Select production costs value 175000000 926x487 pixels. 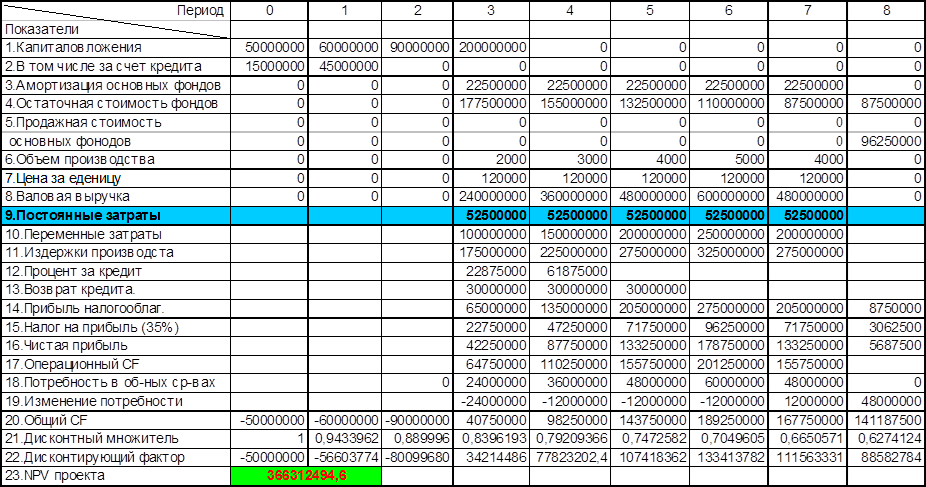(492, 253)
